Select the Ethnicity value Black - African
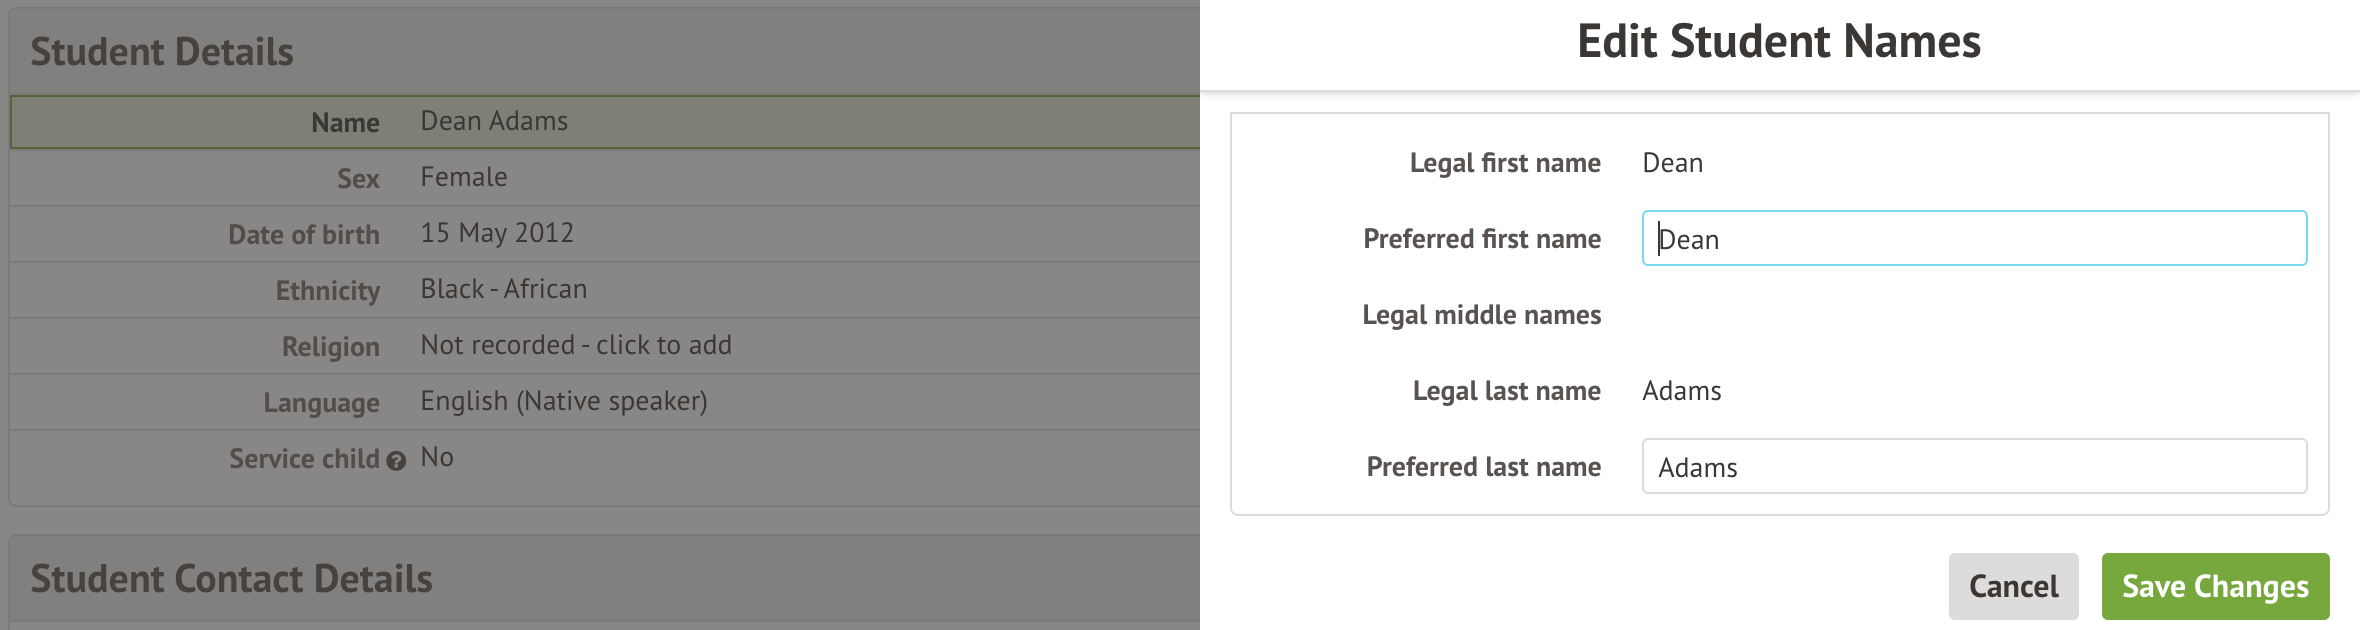 [x=503, y=290]
